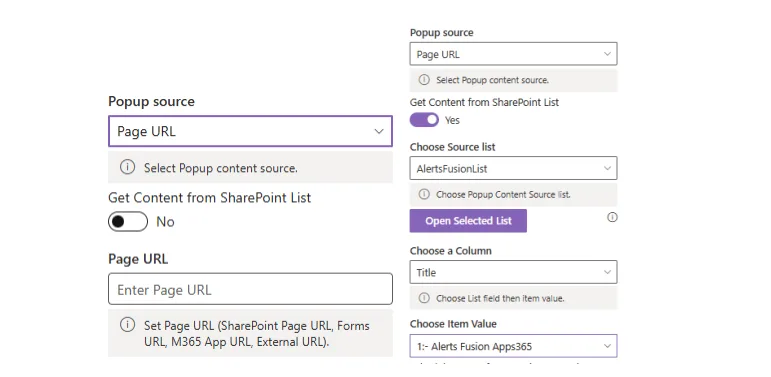The height and width of the screenshot is (377, 771).
Task: Click the chevron in the Alerts Fusion Apps365 dropdown
Action: tap(607, 346)
